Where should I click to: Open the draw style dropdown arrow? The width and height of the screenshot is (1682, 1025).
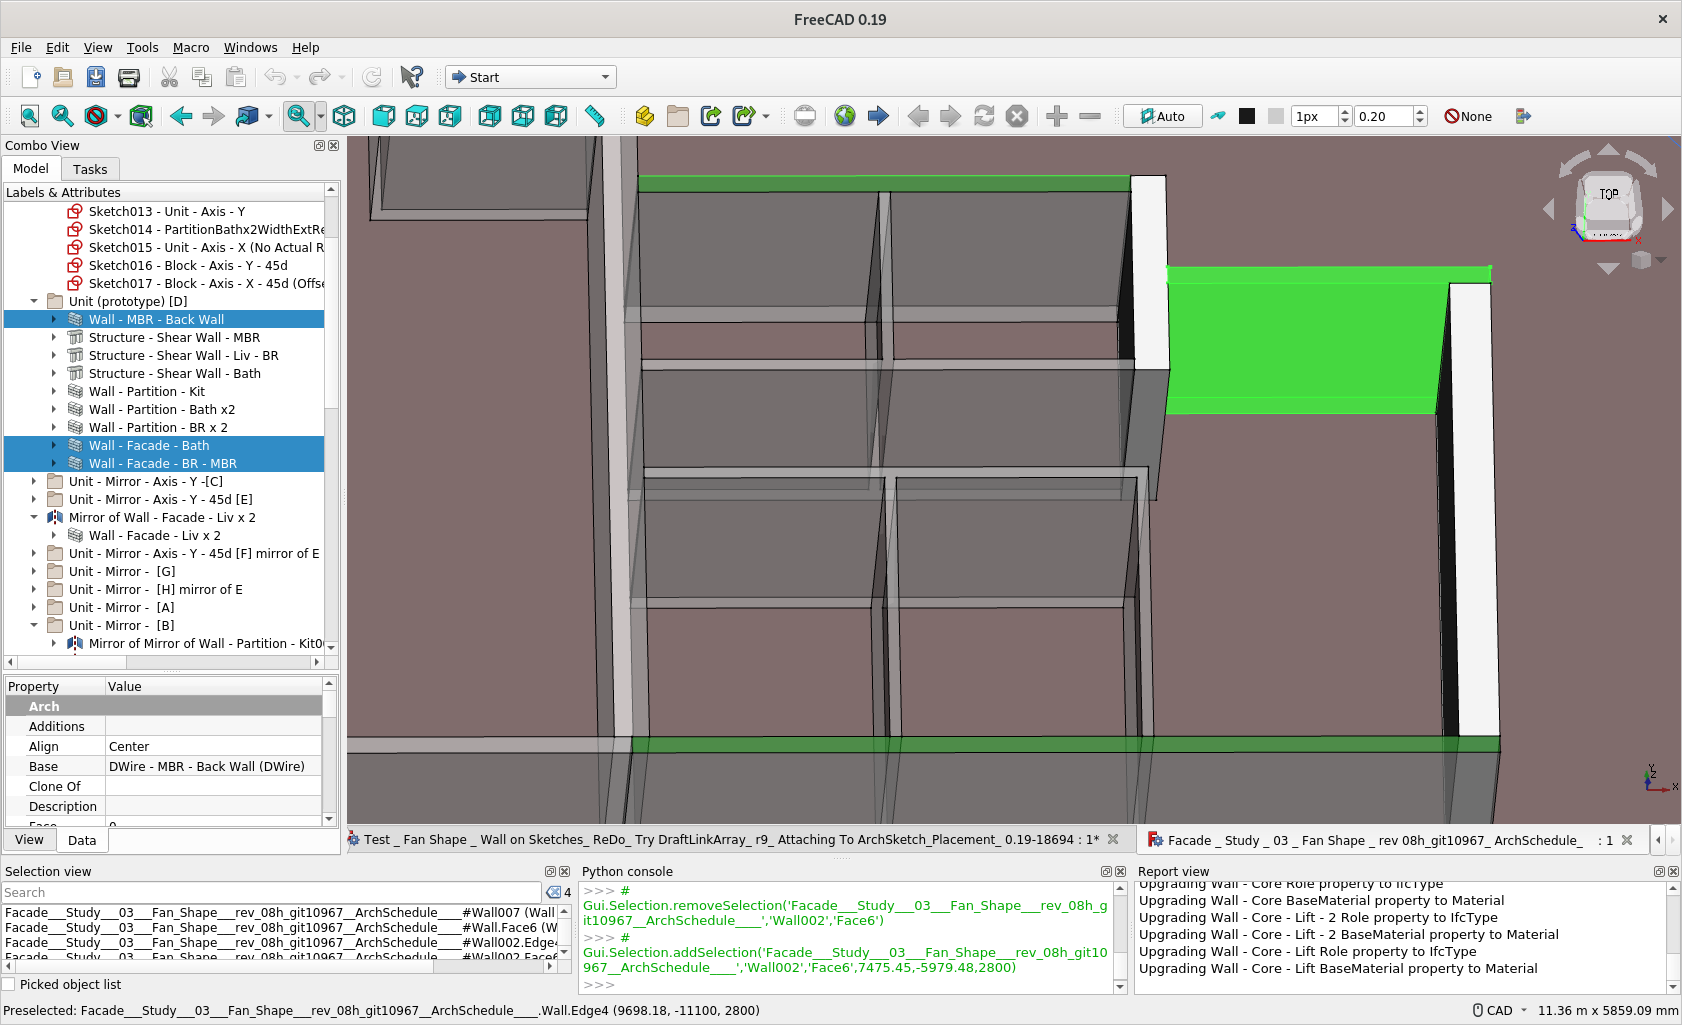pos(117,116)
